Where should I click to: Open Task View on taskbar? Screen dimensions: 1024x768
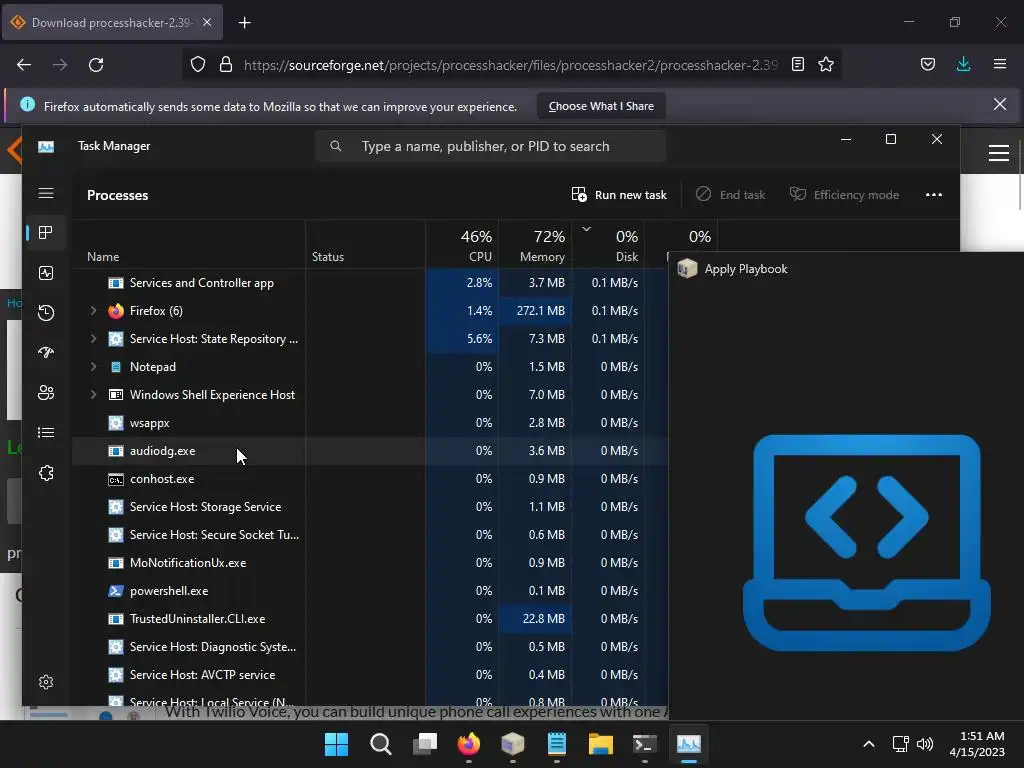point(424,744)
